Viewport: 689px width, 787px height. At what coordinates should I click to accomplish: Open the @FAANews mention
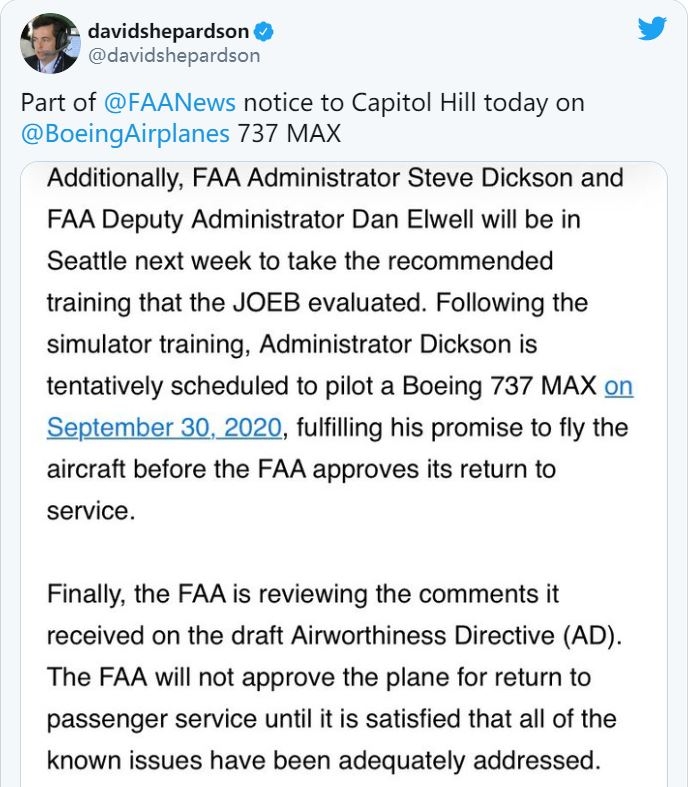(170, 103)
